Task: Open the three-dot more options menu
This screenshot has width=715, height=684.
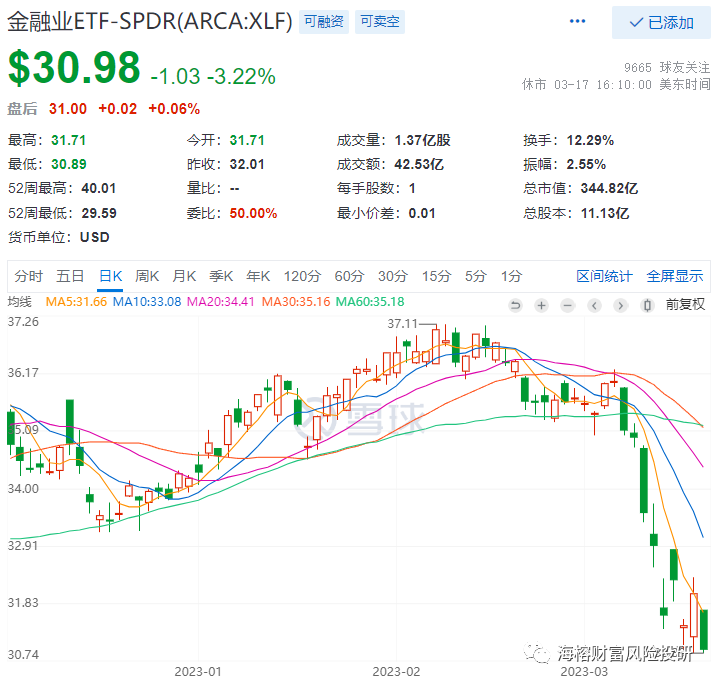Action: point(577,21)
